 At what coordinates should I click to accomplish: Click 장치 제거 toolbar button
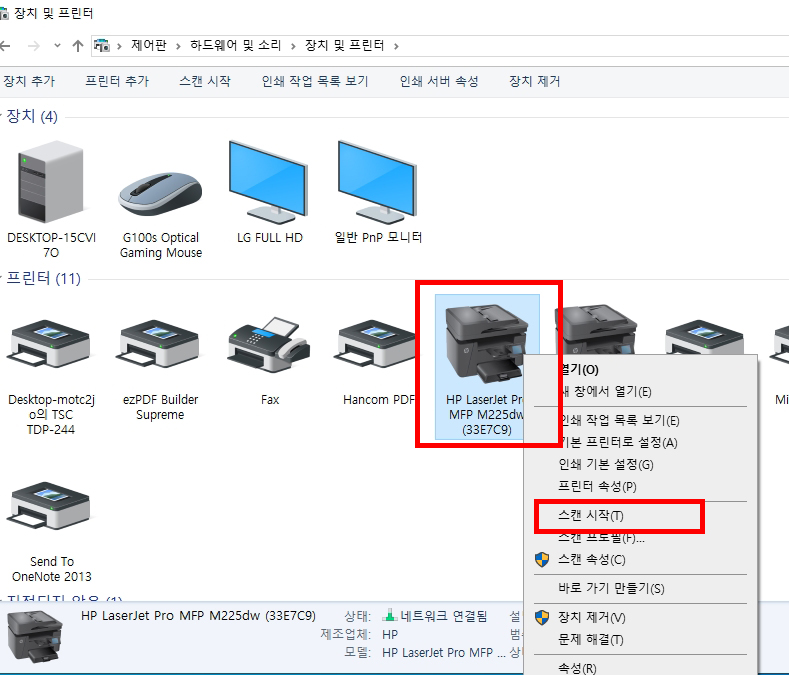[535, 81]
